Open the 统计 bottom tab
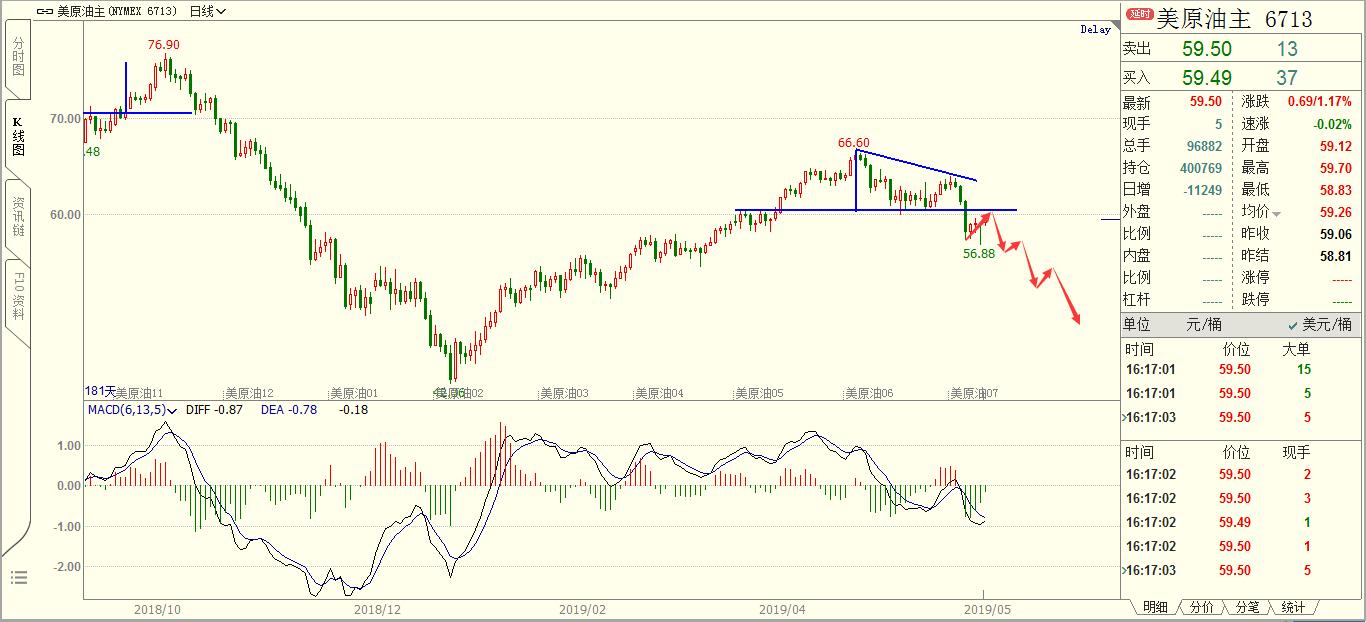 point(1292,607)
